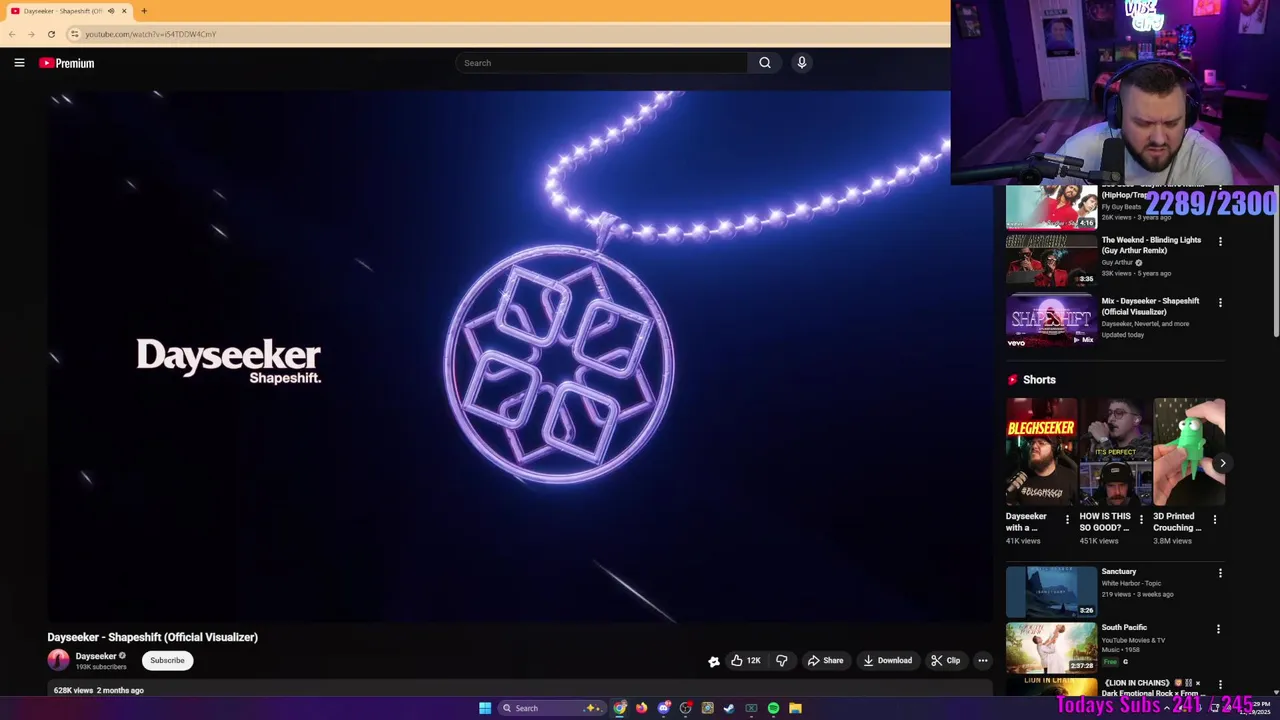
Task: Open Windows Start menu
Action: pos(485,708)
